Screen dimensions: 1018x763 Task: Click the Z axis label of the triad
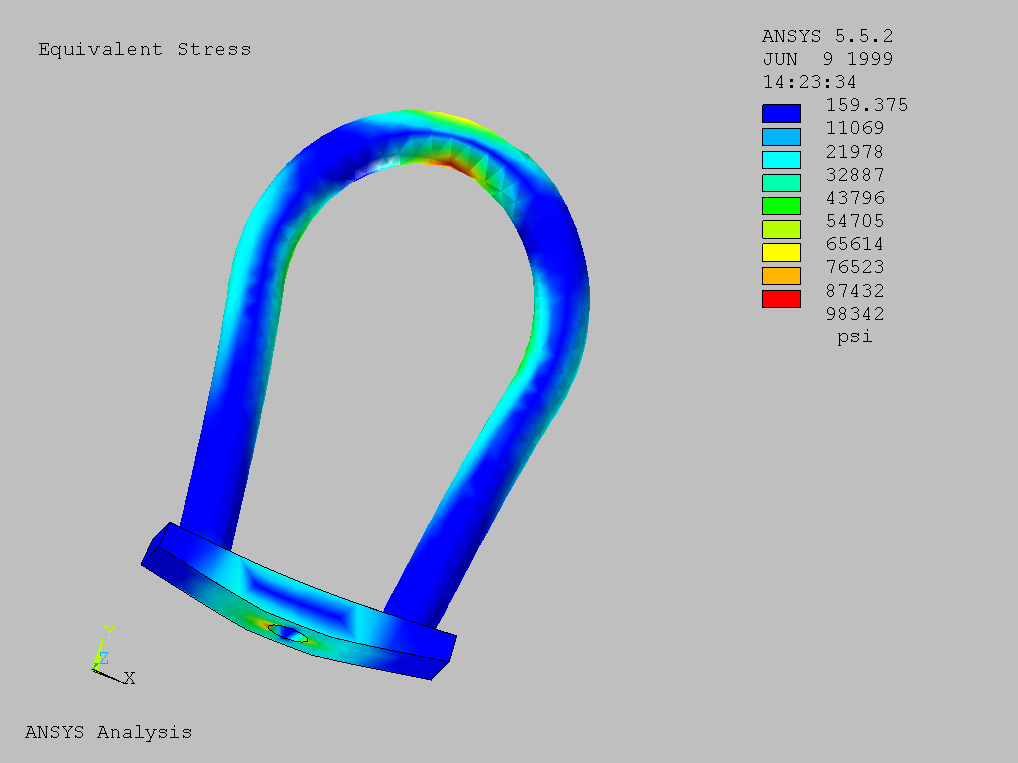point(104,658)
